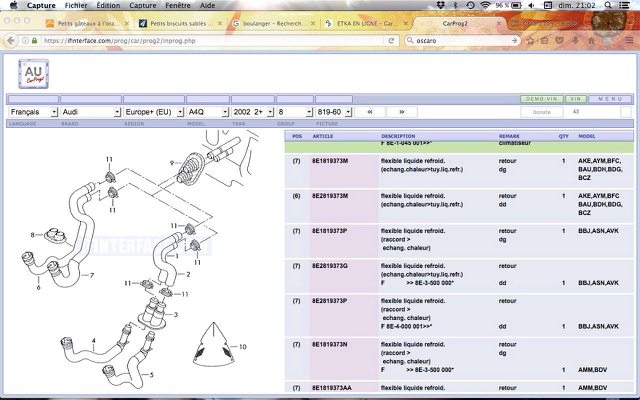The image size is (640, 400).
Task: Open Time Machine menu bar icon
Action: click(x=470, y=5)
